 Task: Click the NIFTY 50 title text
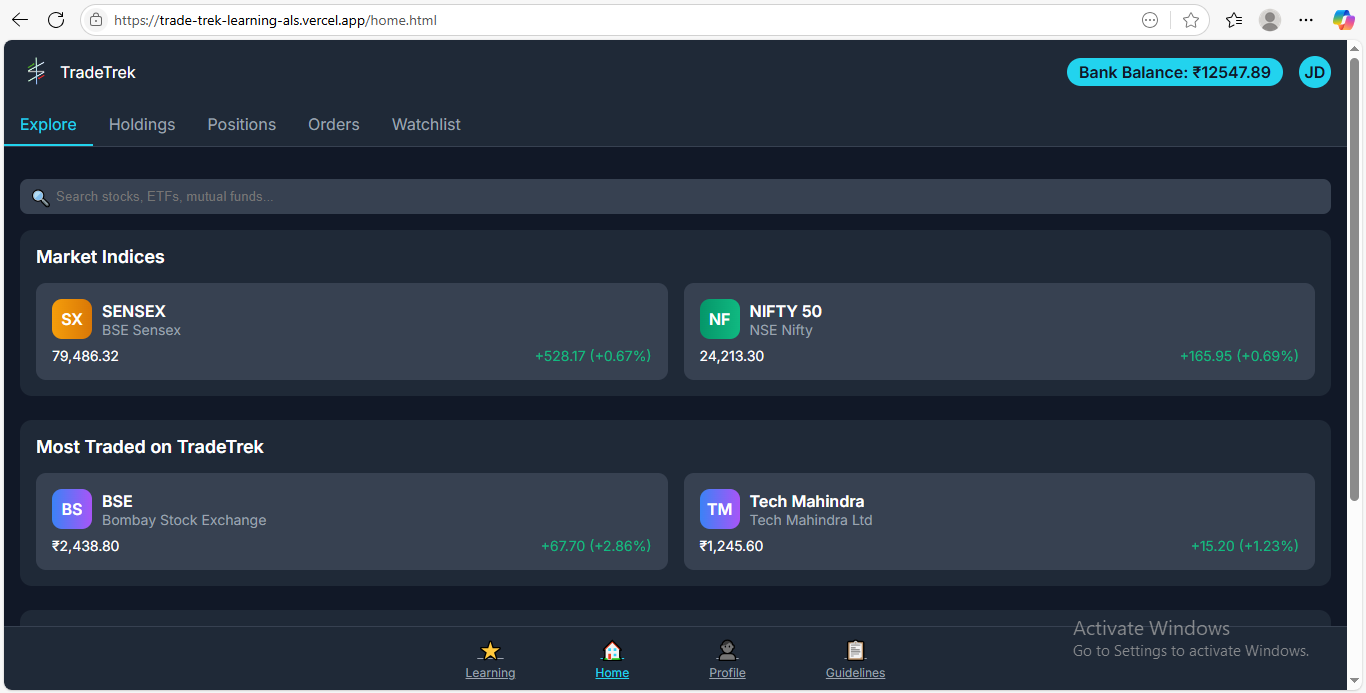786,311
